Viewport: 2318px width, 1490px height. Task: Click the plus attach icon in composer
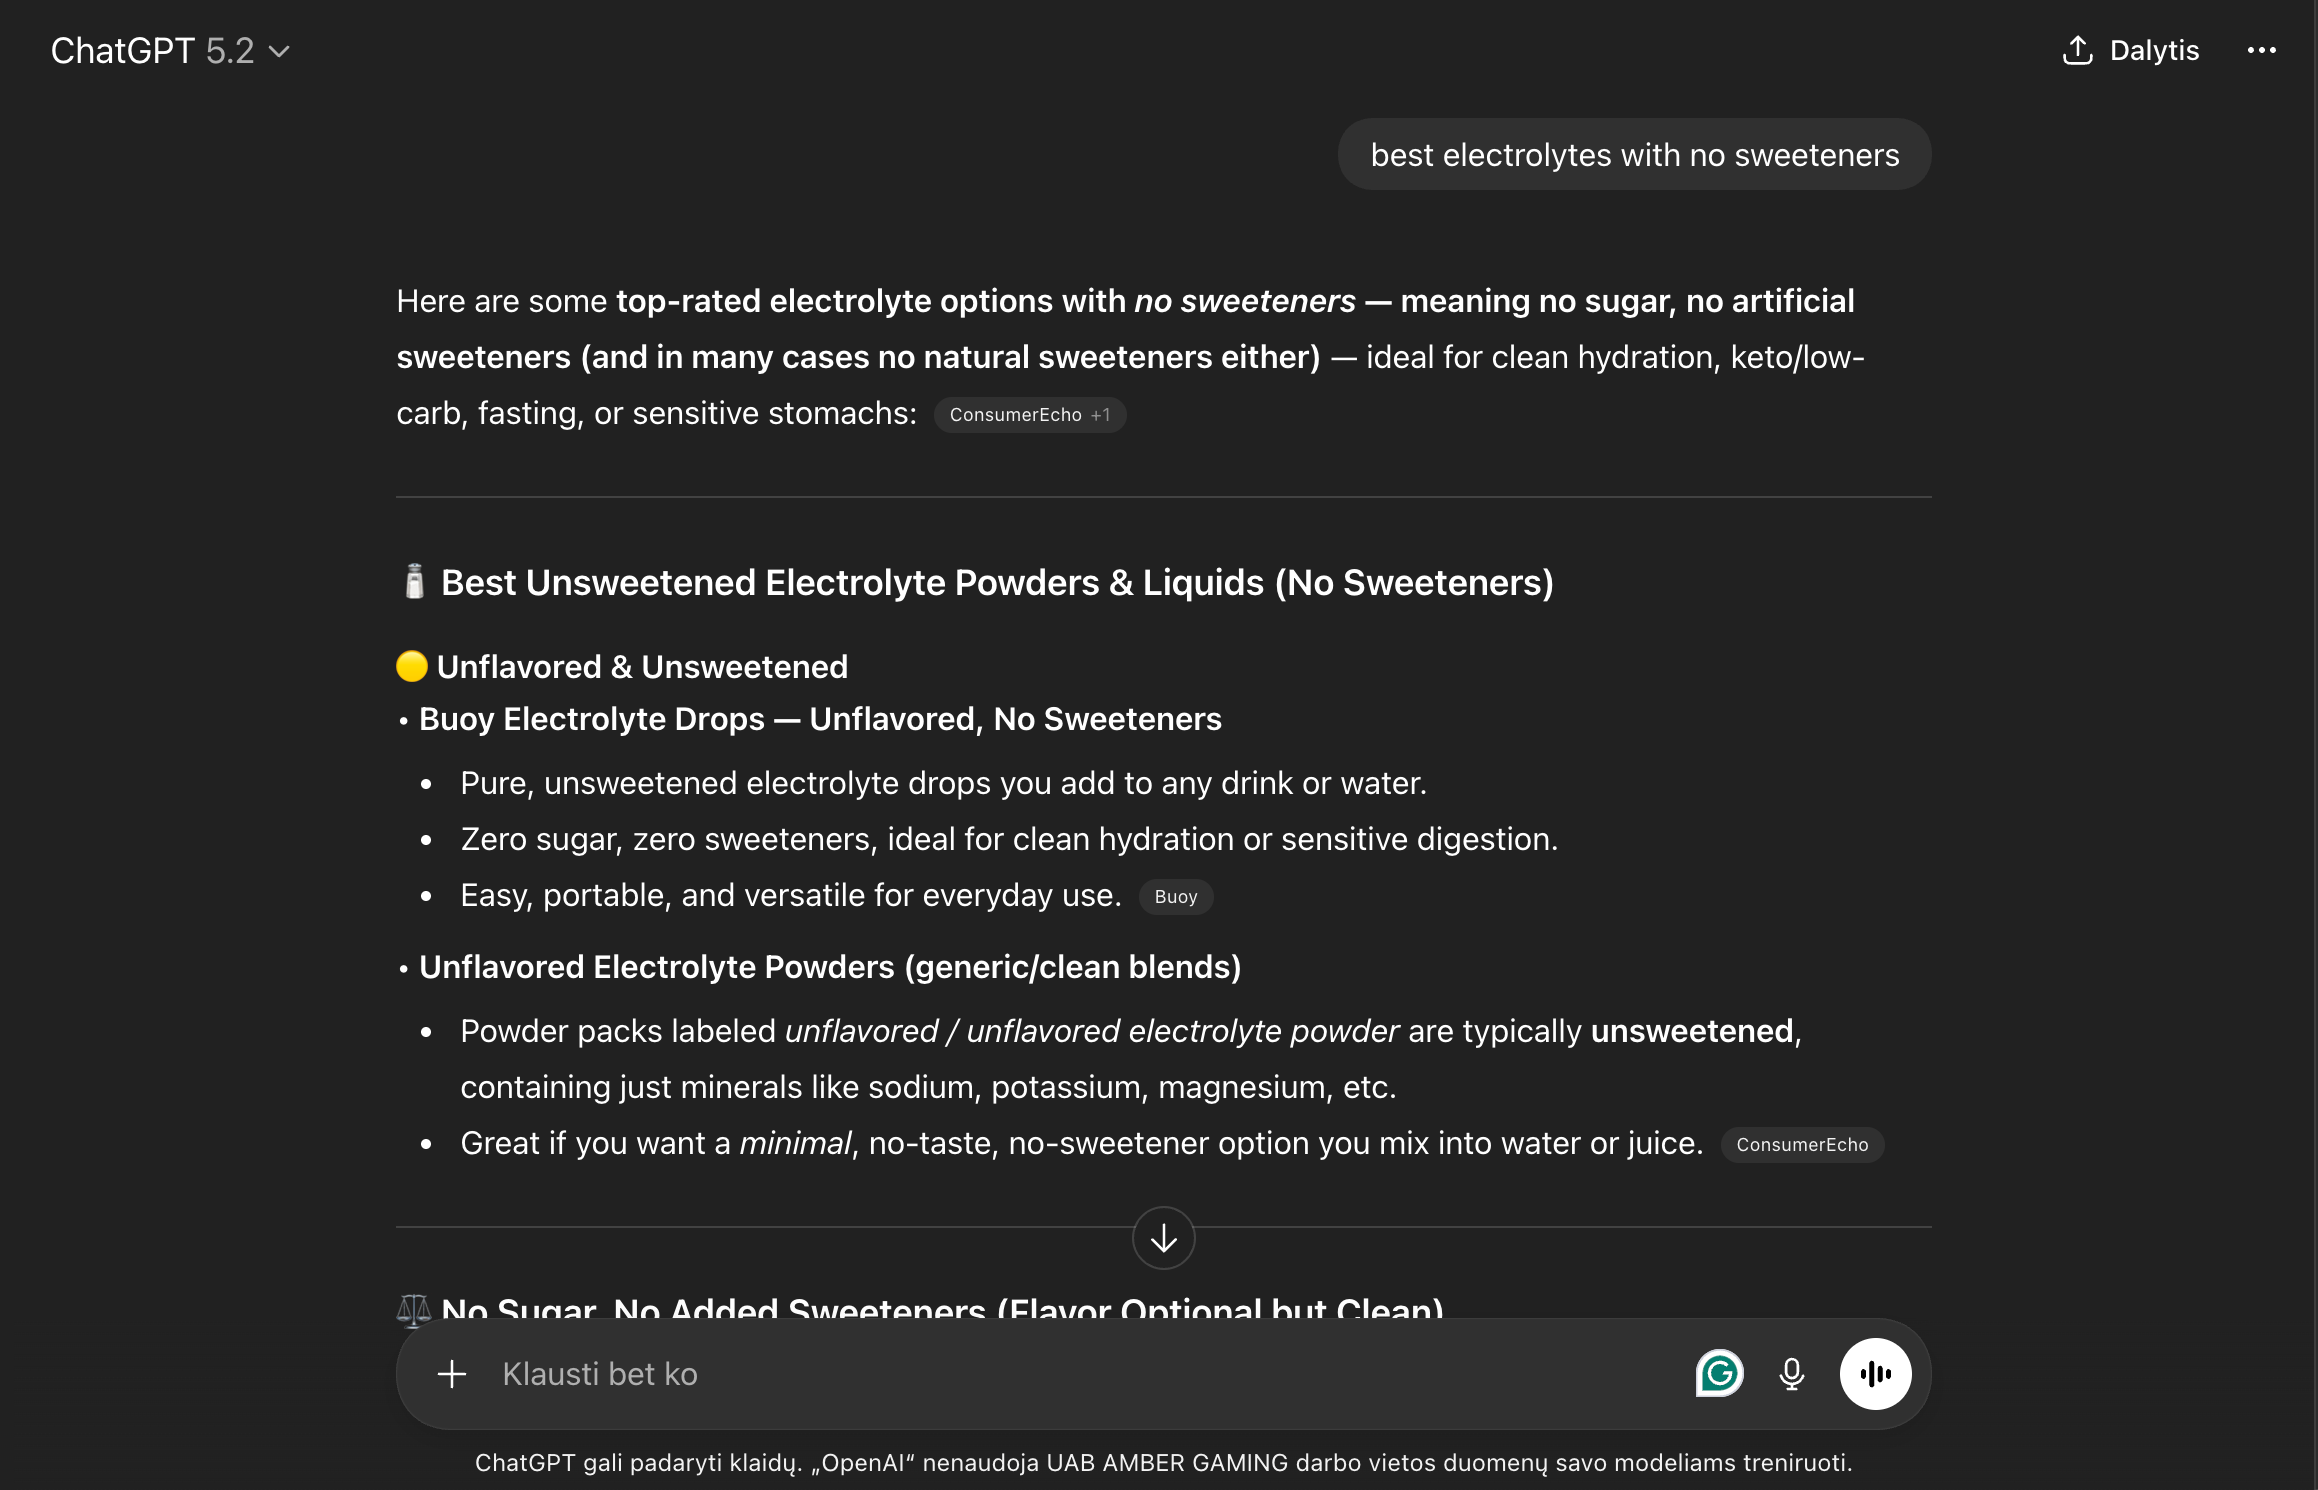(x=452, y=1374)
